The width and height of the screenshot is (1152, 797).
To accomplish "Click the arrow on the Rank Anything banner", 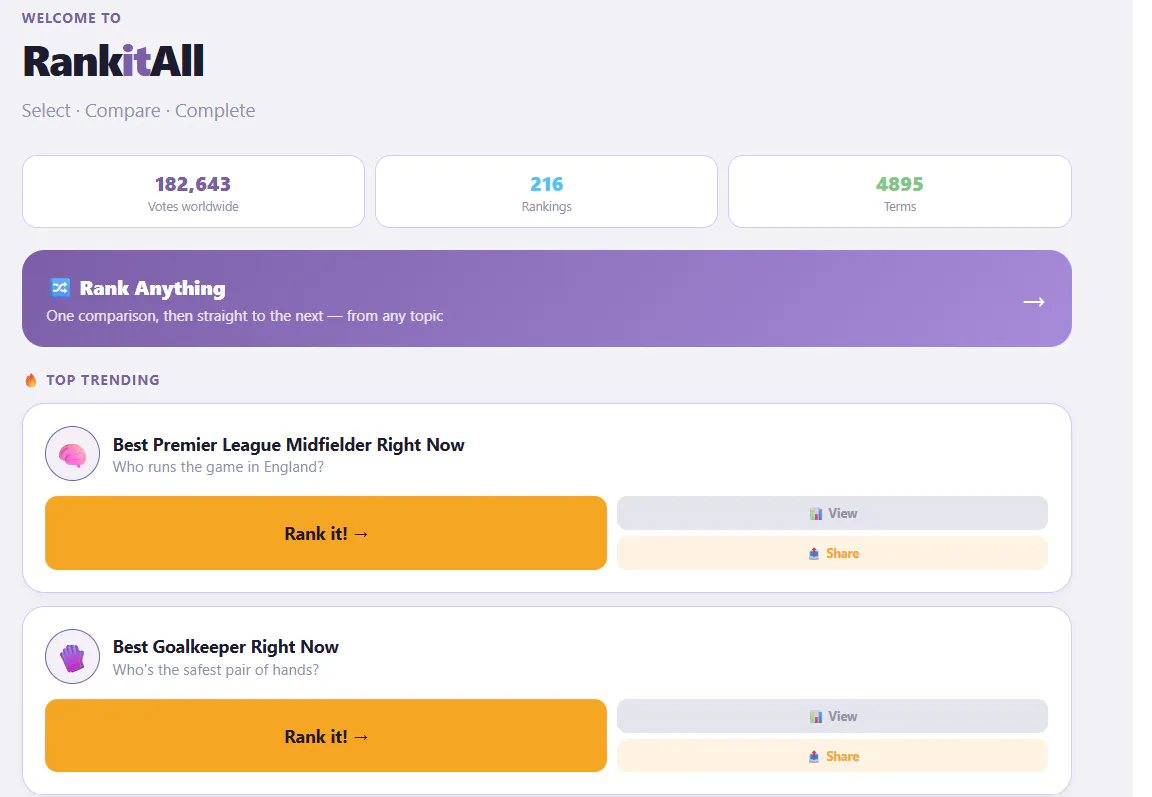I will coord(1034,301).
